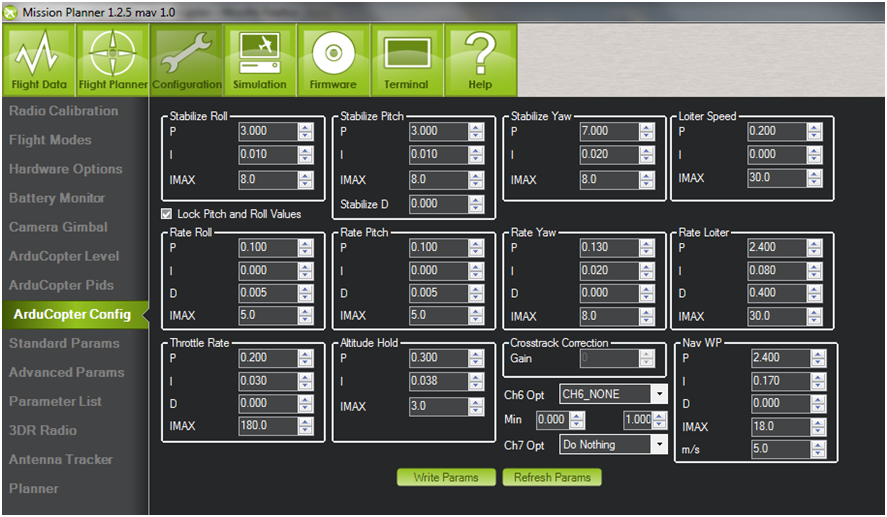Click the Ch6 max value stepper arrows
Screen dimensions: 887x517
click(x=660, y=420)
